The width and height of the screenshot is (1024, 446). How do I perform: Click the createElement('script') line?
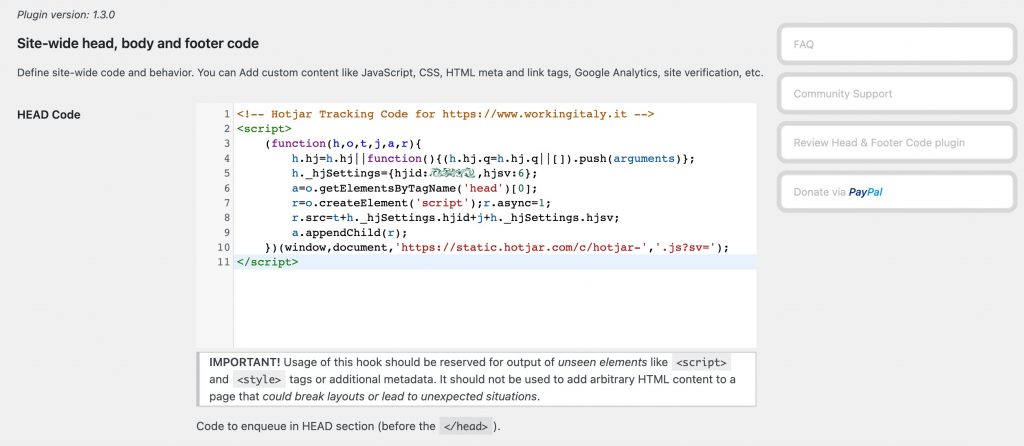[421, 203]
